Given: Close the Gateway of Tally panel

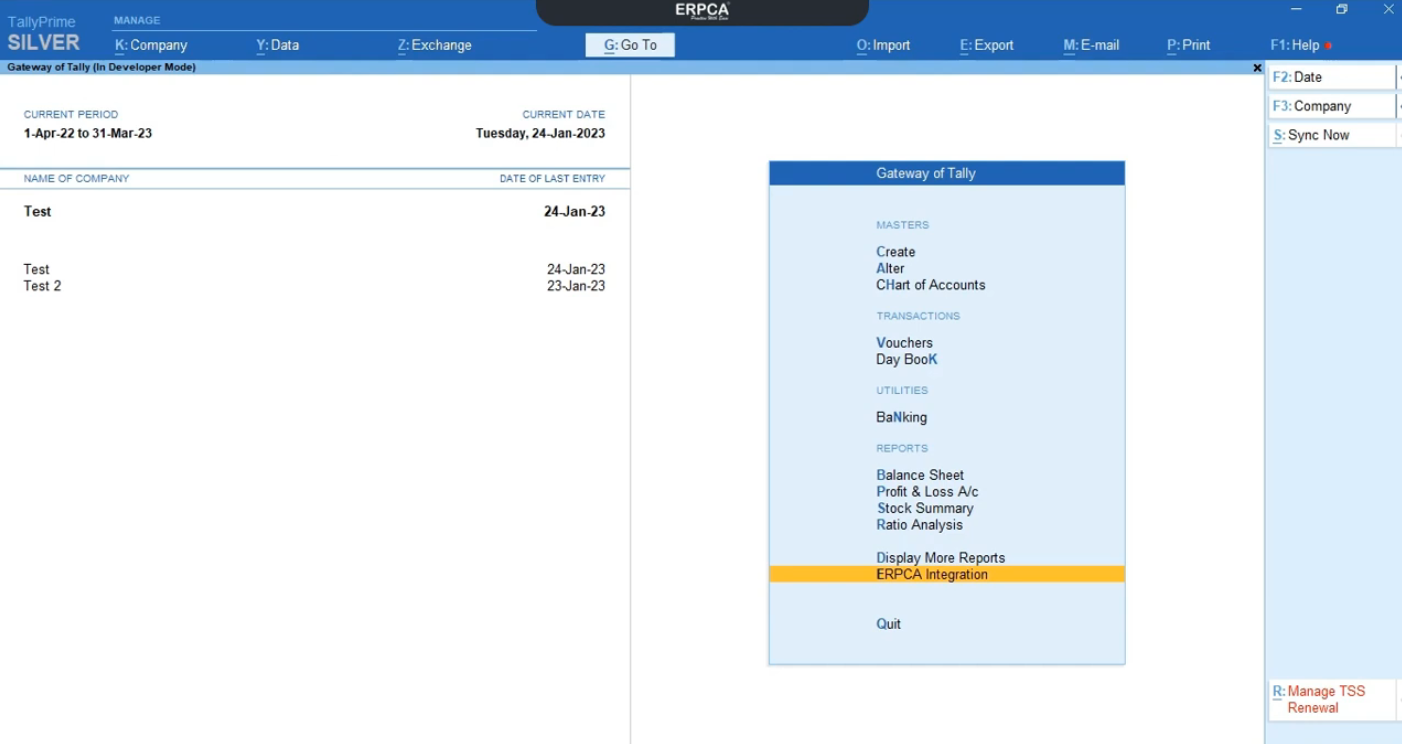Looking at the screenshot, I should pyautogui.click(x=1257, y=68).
